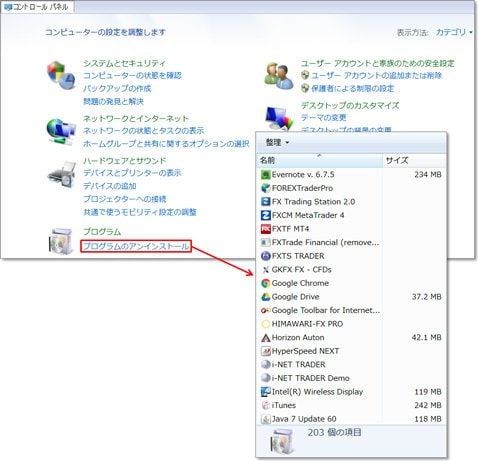Click ユーザー アカウントの追加または削除 link

(x=376, y=76)
